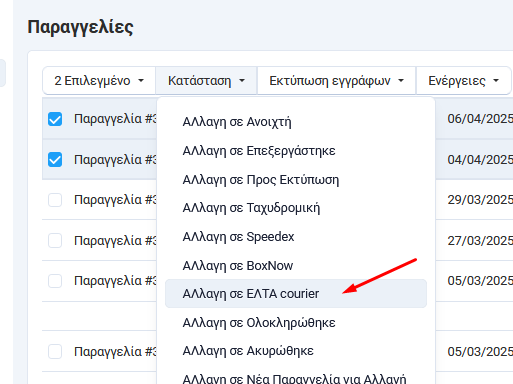Click the date 29/03/2025
513x384 pixels.
(x=480, y=200)
